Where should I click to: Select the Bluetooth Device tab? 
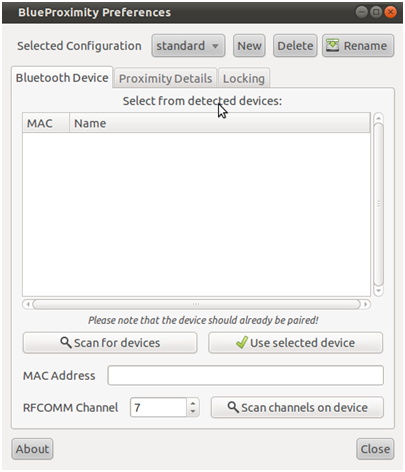click(x=62, y=78)
